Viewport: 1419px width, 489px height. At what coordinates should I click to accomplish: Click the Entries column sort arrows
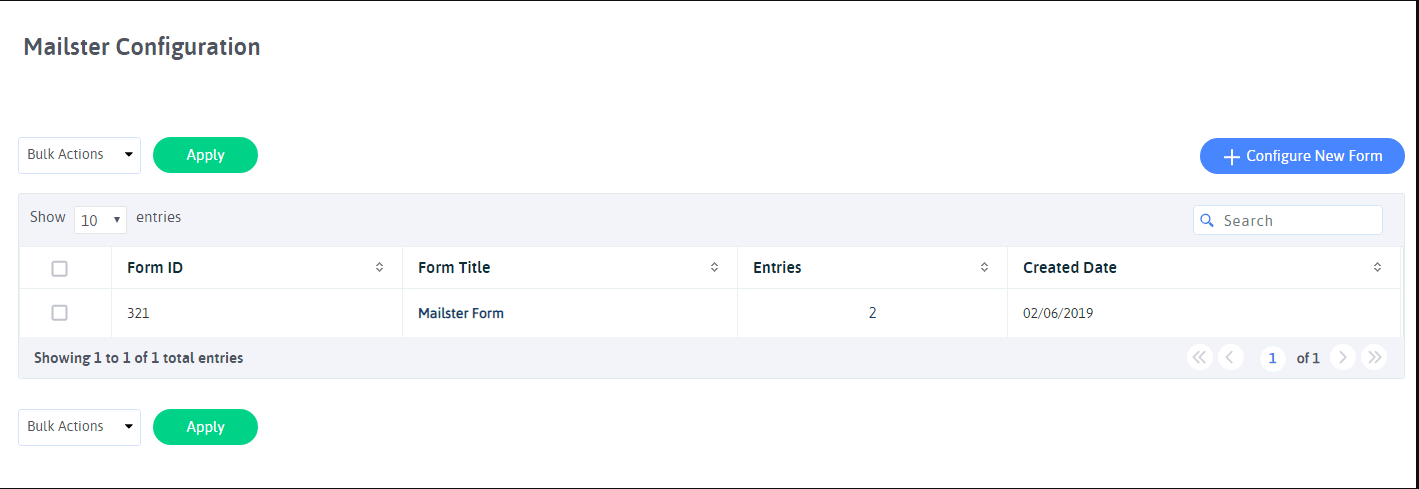point(984,267)
